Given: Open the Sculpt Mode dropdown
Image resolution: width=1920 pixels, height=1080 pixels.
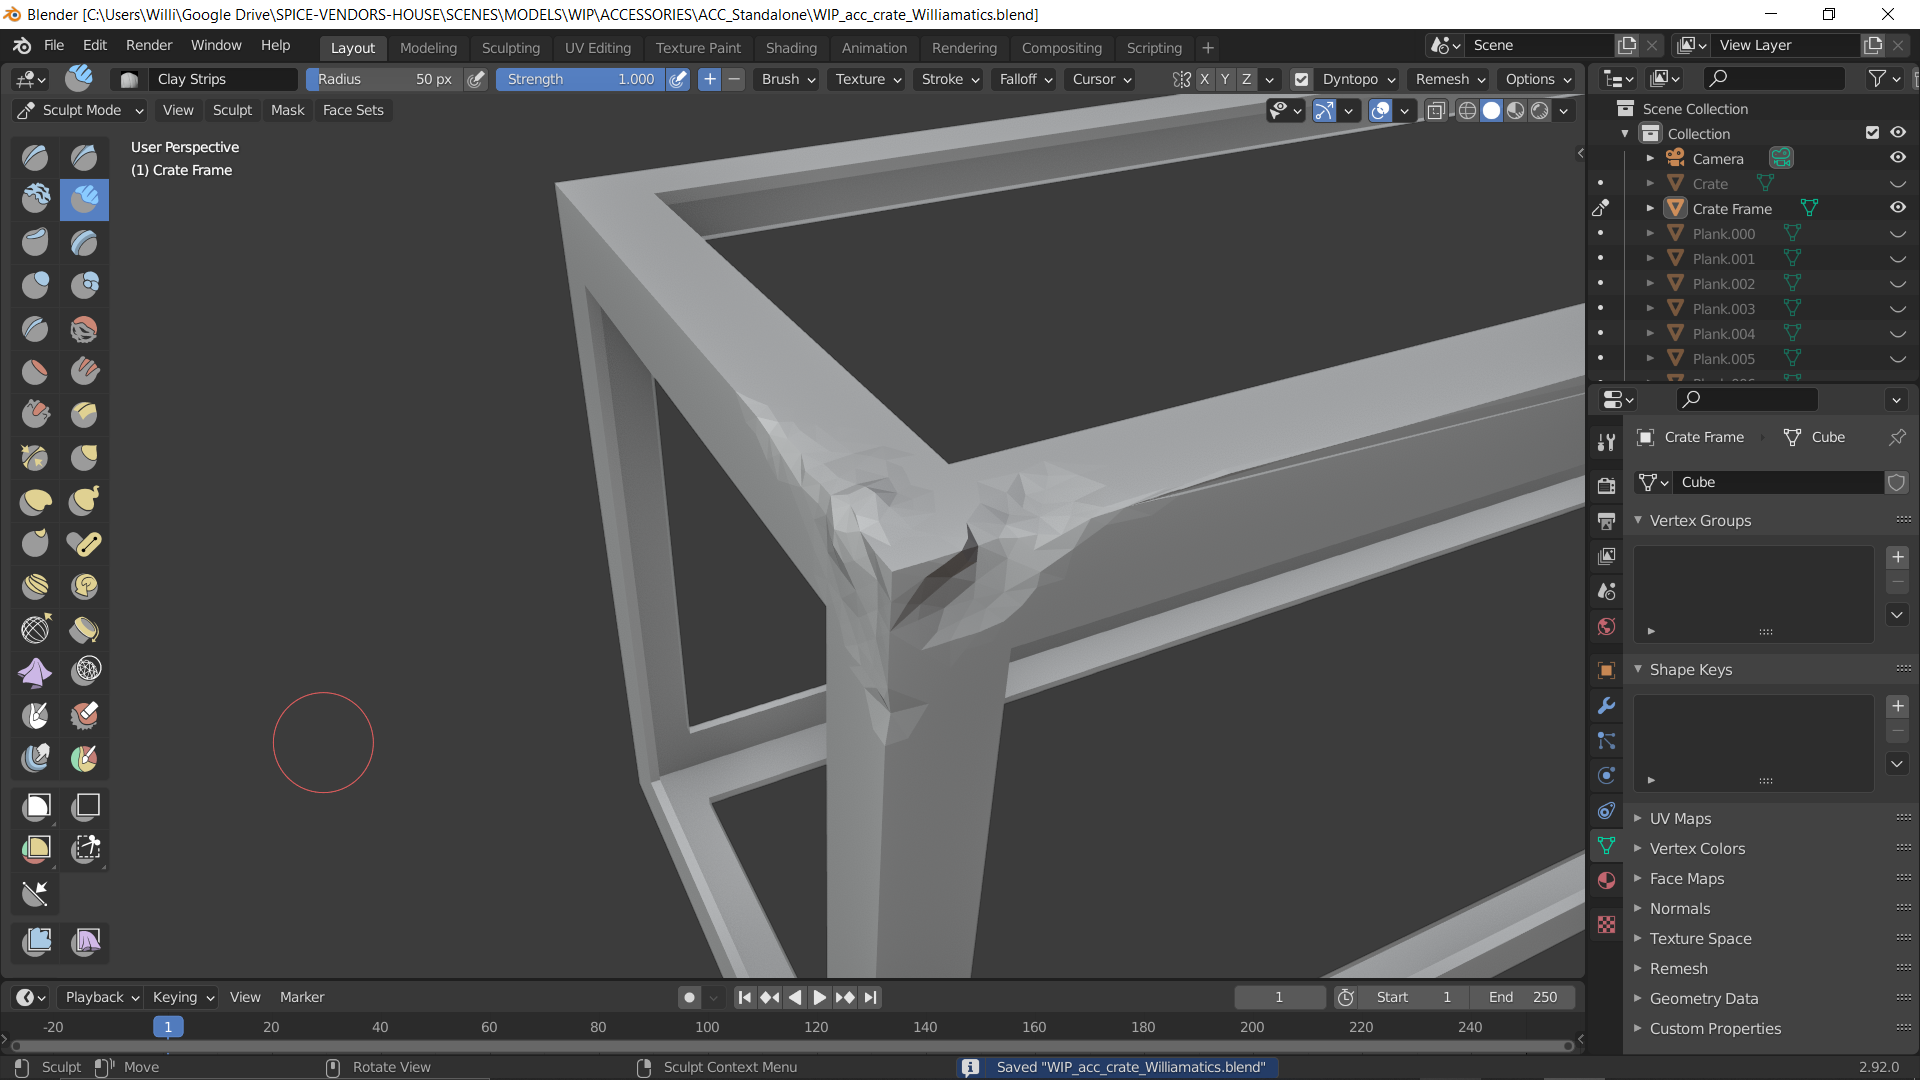Looking at the screenshot, I should [82, 110].
